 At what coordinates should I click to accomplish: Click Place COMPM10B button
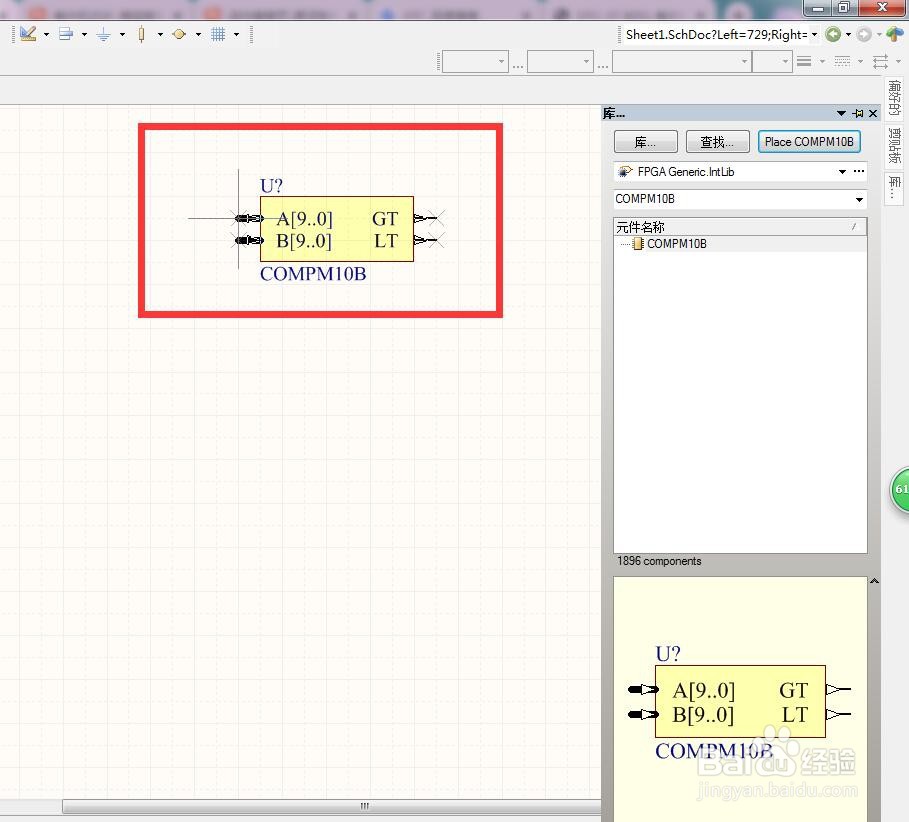[x=809, y=142]
